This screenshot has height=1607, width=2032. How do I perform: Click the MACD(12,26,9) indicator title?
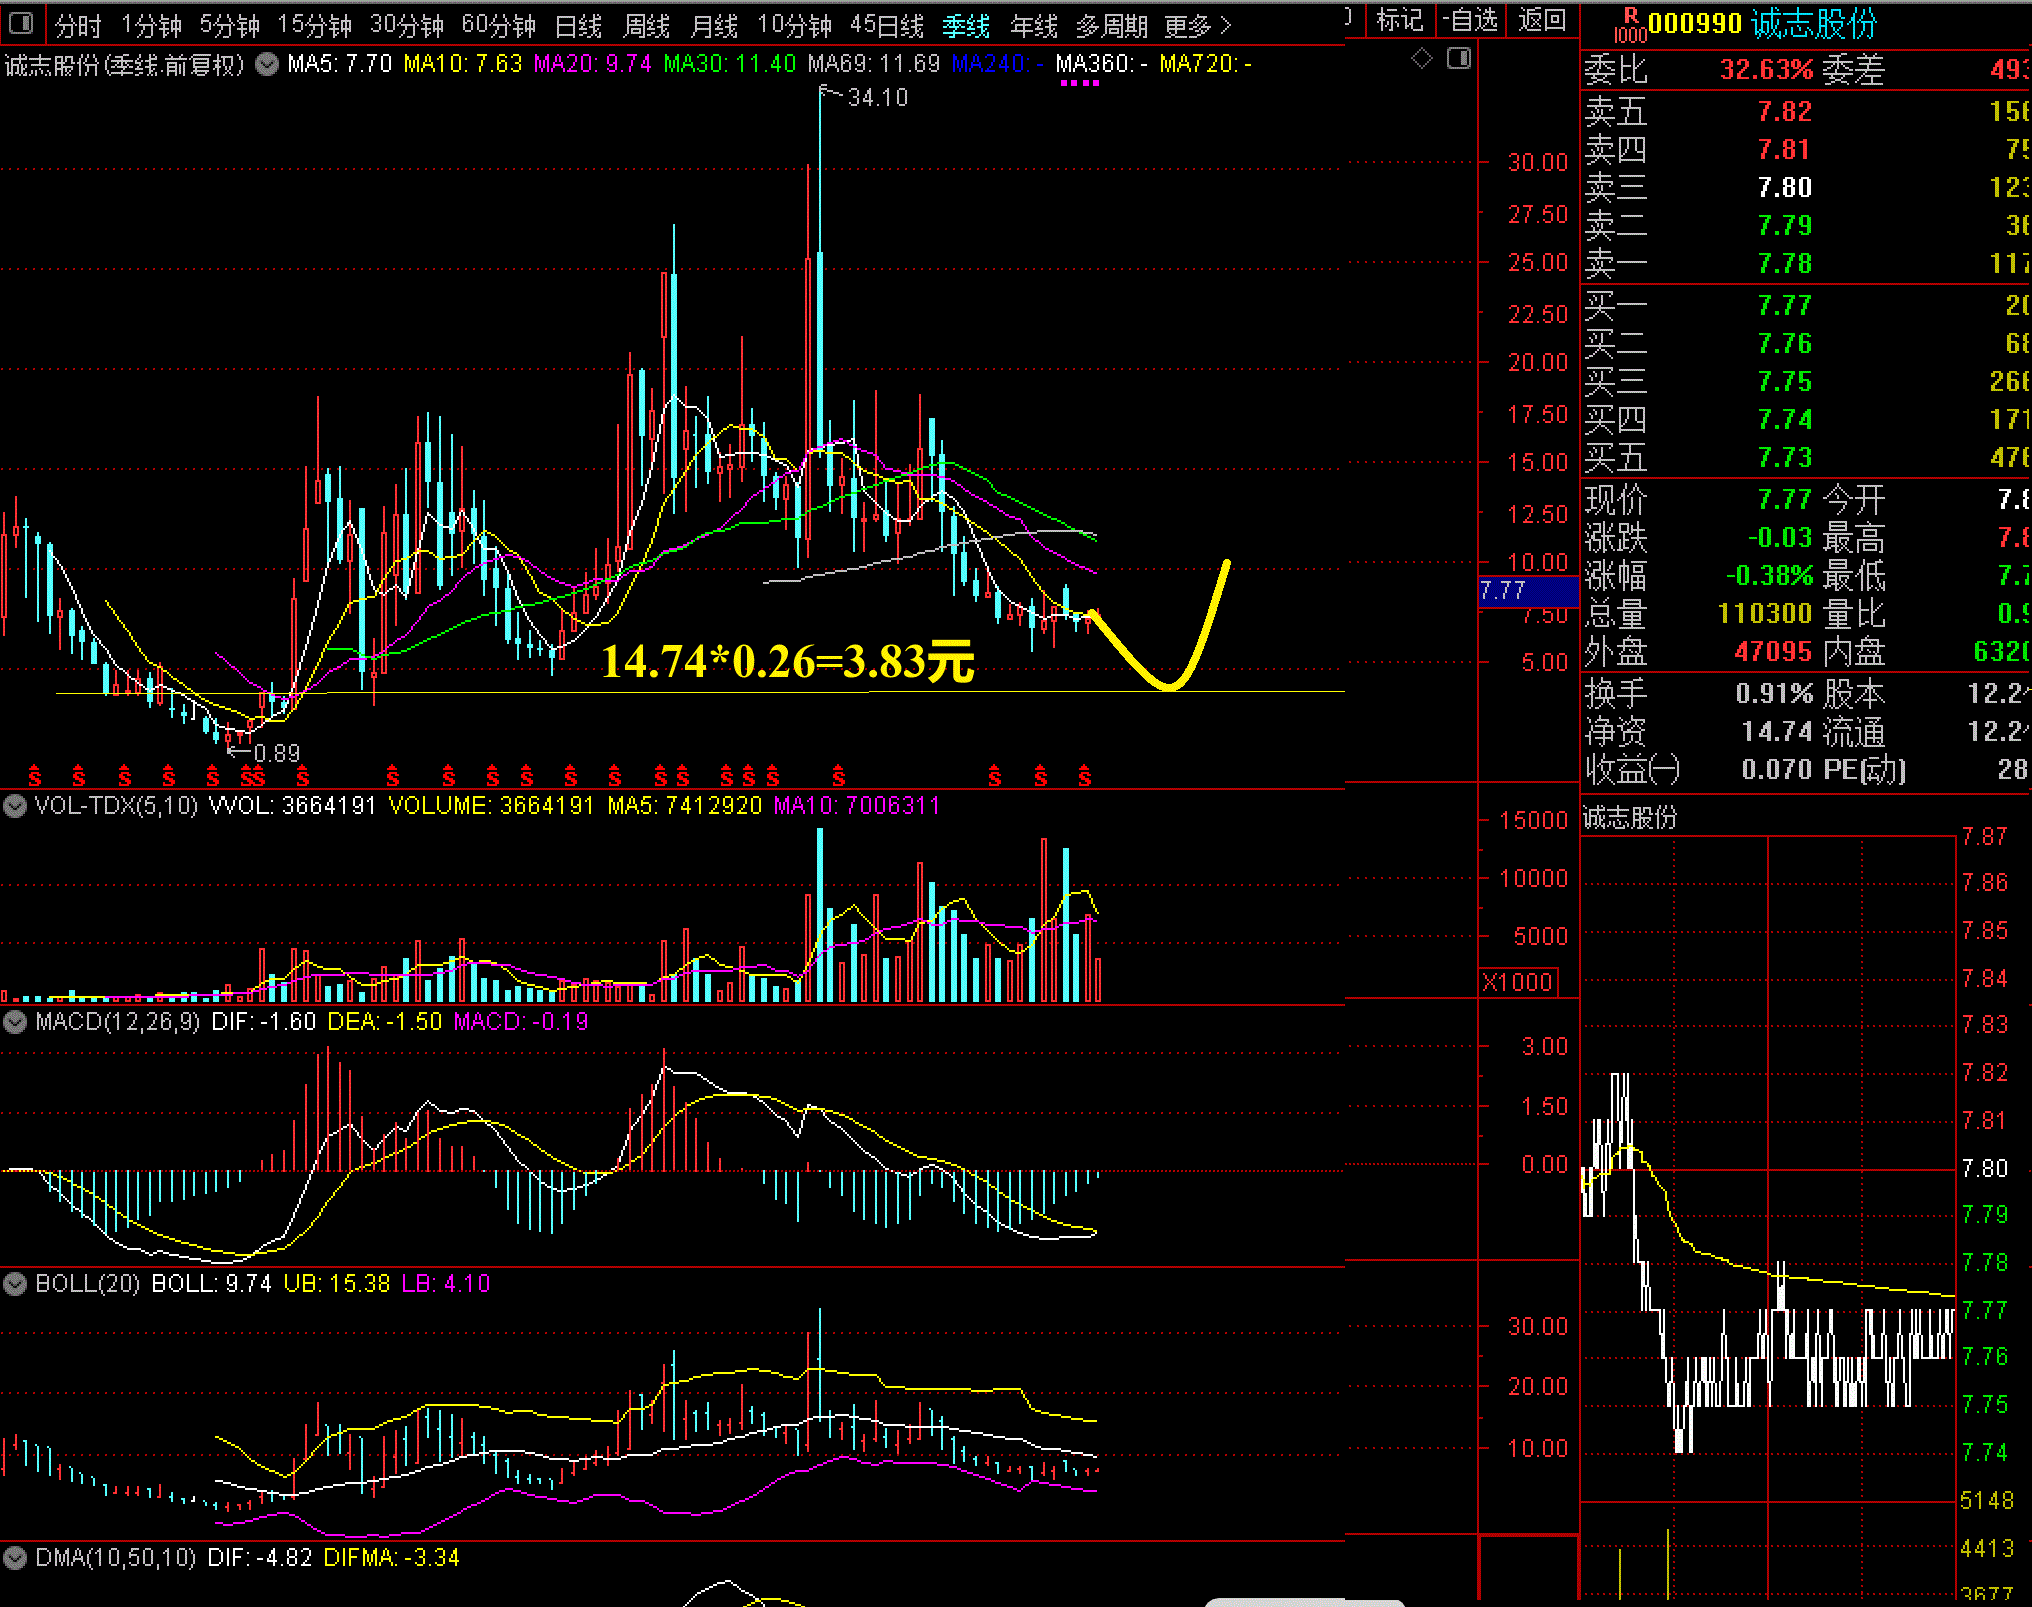[x=117, y=1022]
